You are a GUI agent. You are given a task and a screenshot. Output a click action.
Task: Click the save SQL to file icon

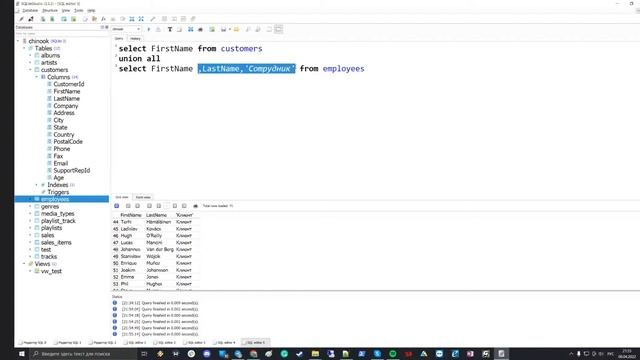(x=223, y=29)
